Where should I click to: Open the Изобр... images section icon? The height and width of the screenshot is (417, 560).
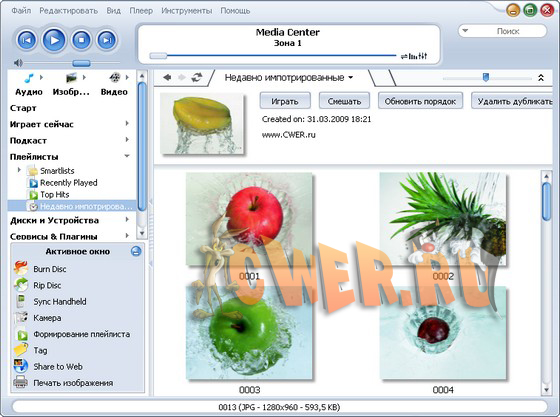pyautogui.click(x=71, y=77)
